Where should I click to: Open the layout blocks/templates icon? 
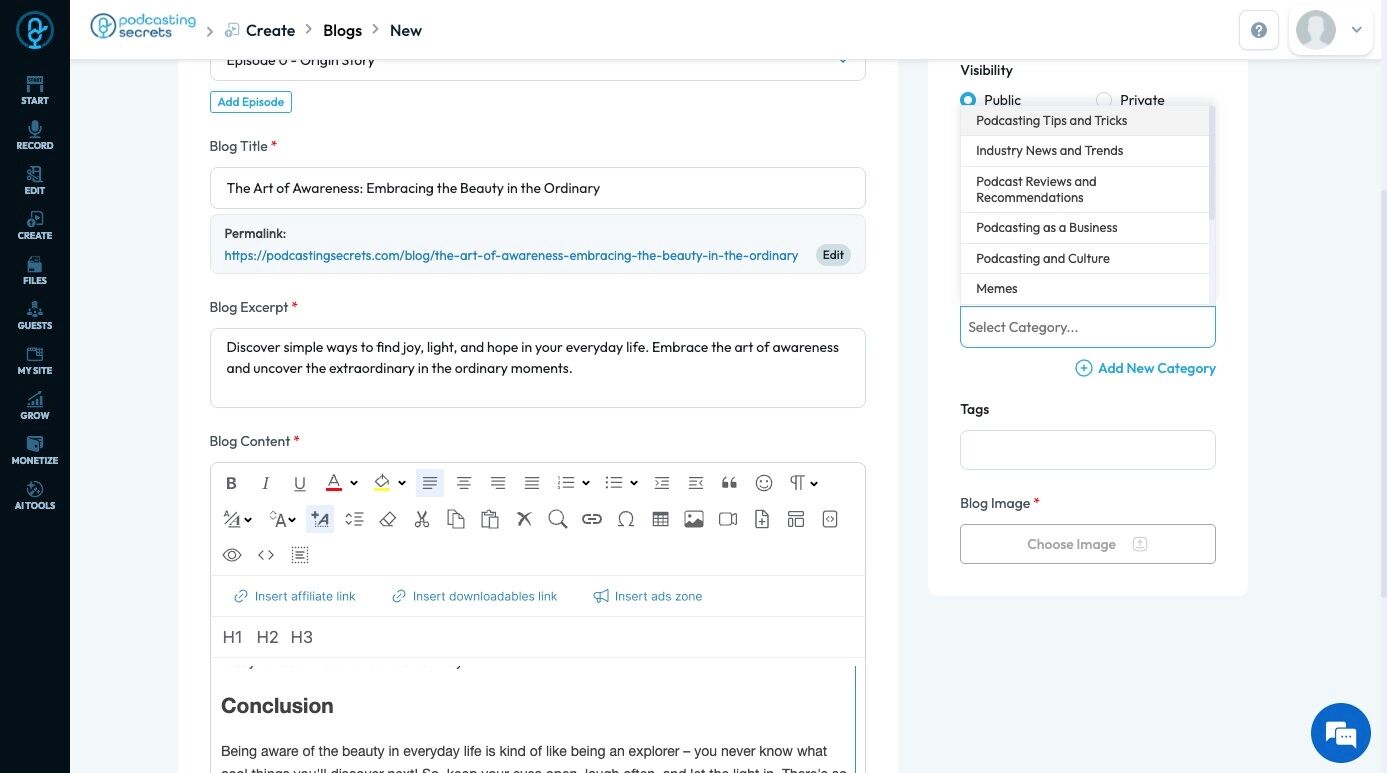(796, 519)
